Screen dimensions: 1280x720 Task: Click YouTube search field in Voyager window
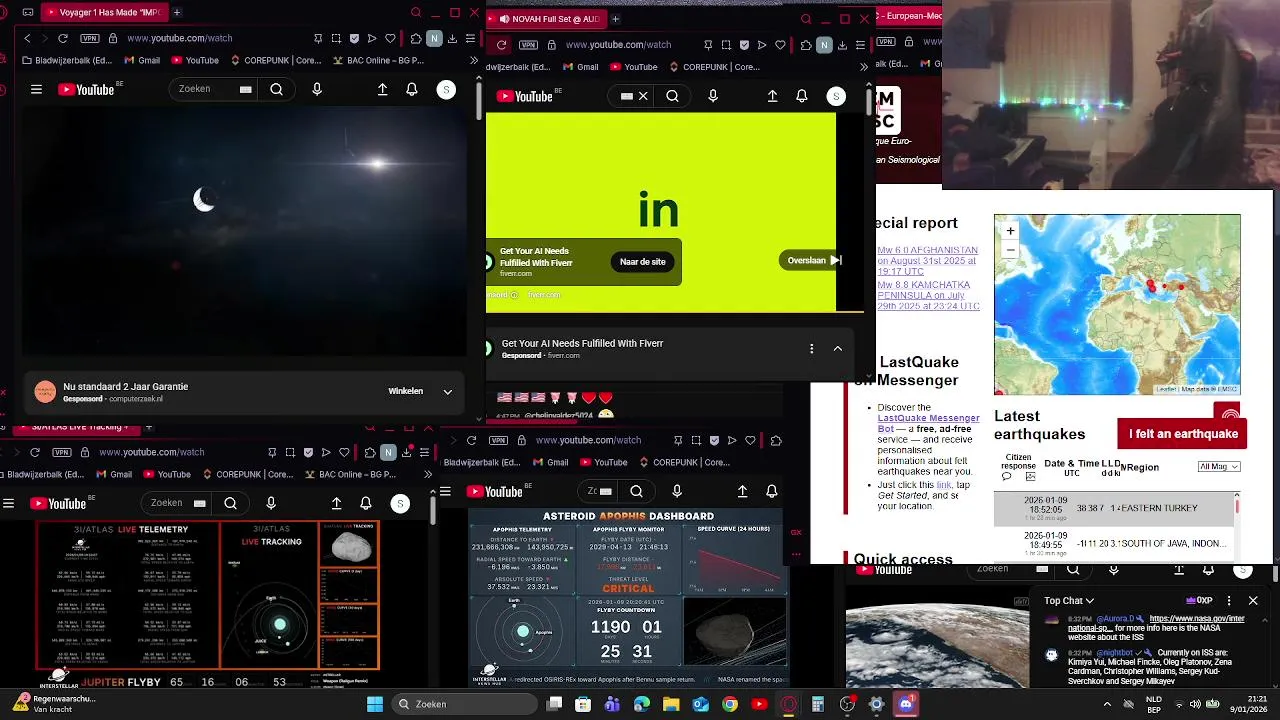pos(215,89)
